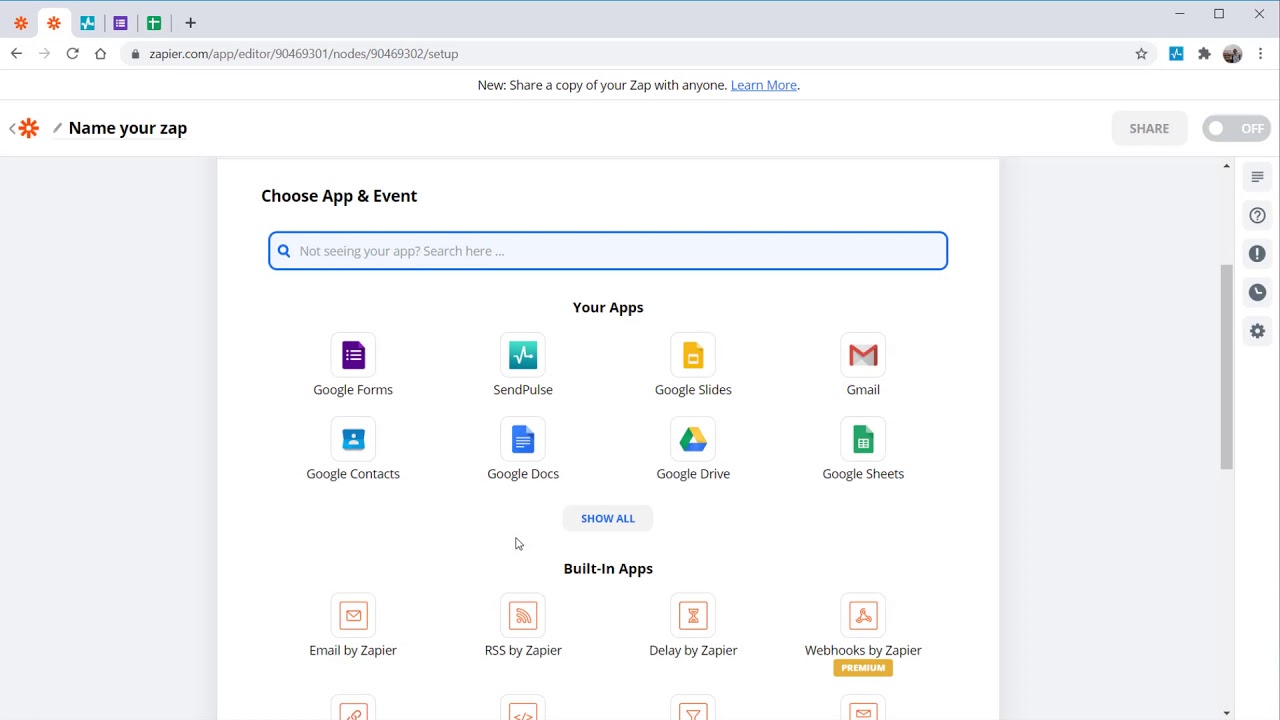
Task: Reload the page in the browser
Action: 72,54
